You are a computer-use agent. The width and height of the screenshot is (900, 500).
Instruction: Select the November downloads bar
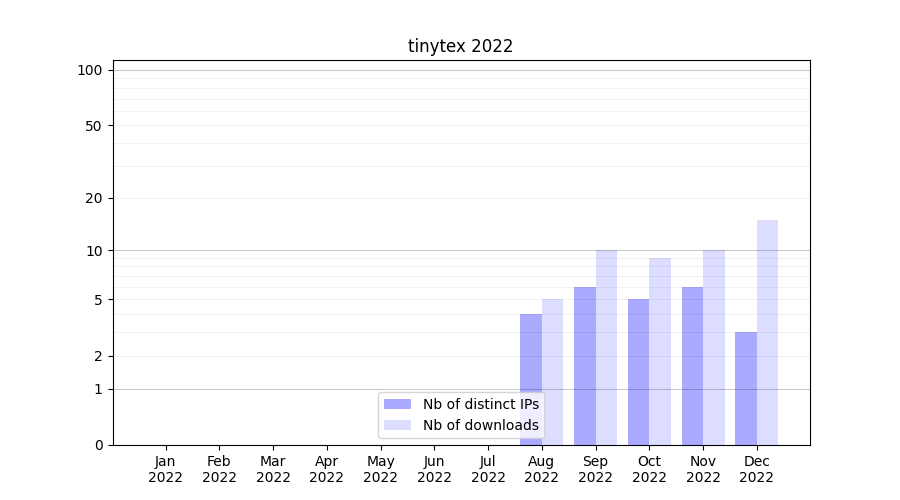(714, 347)
